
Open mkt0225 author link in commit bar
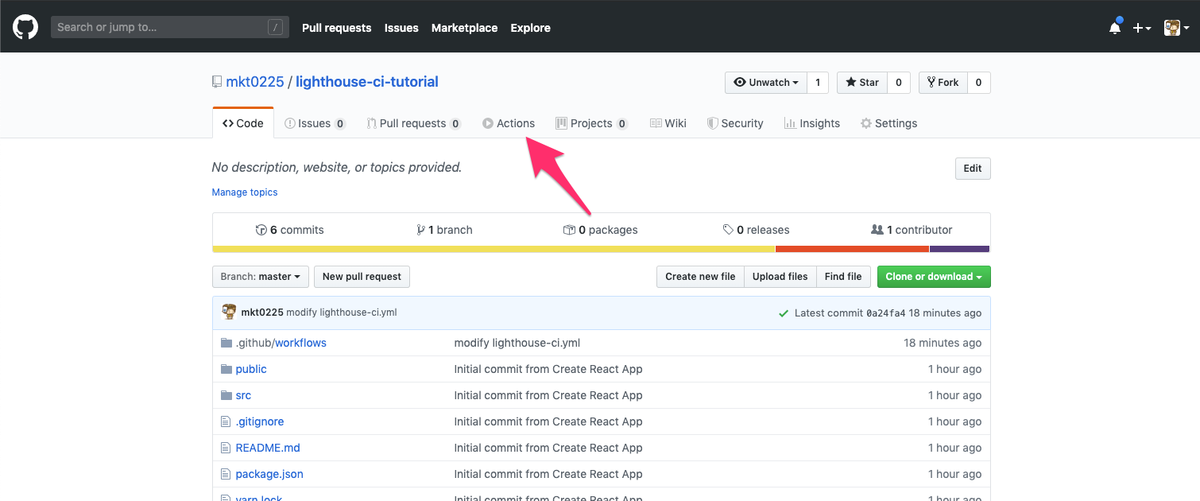(262, 313)
